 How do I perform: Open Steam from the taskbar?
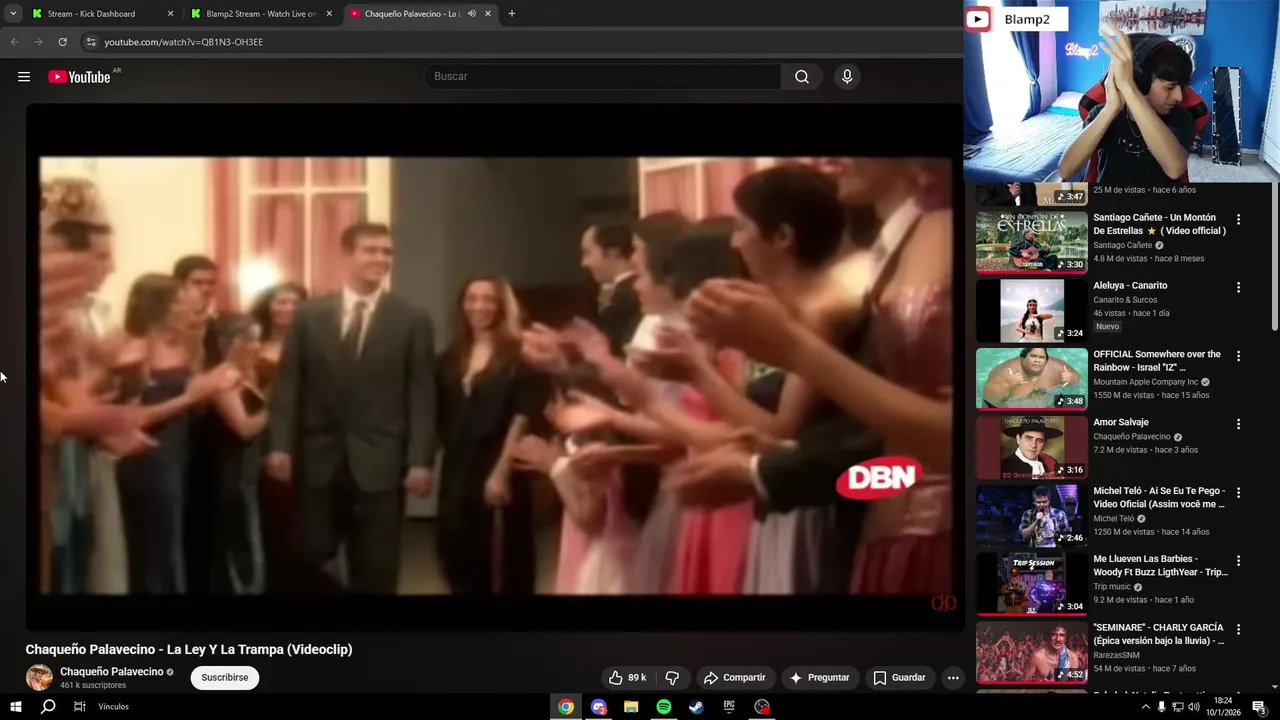point(696,707)
